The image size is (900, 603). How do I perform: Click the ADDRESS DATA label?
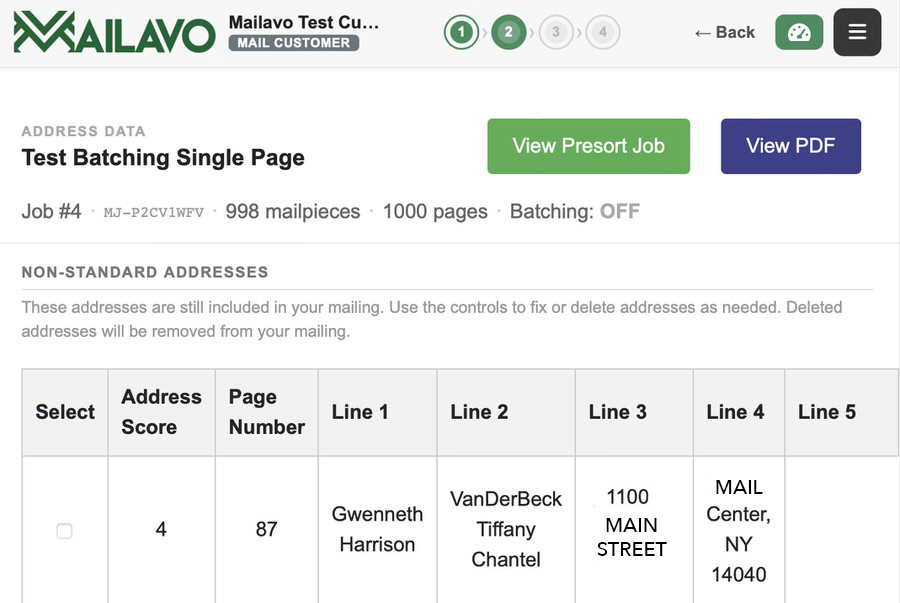click(x=83, y=131)
